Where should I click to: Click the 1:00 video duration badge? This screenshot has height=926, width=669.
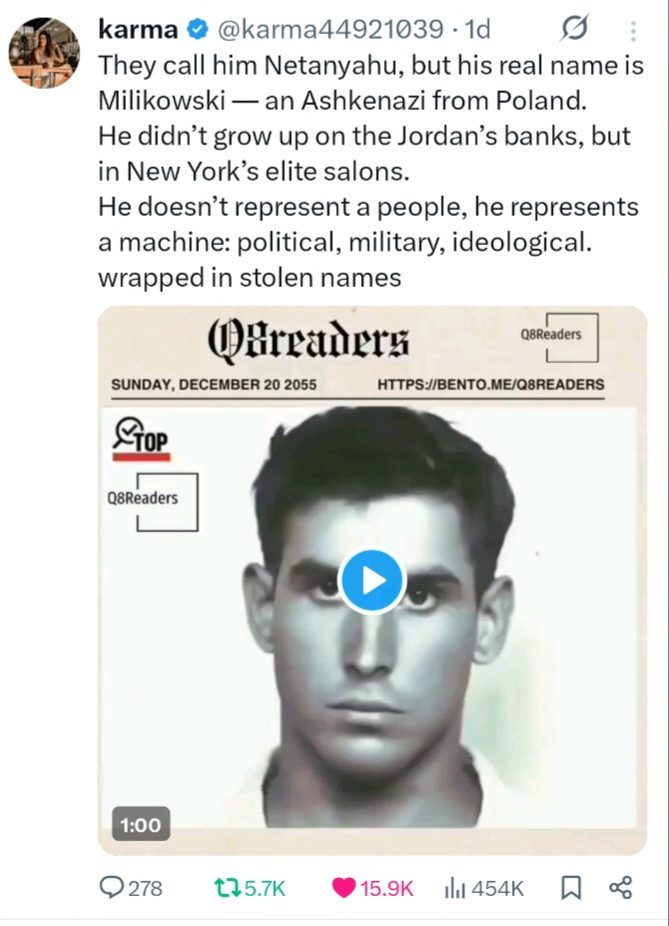click(x=141, y=824)
